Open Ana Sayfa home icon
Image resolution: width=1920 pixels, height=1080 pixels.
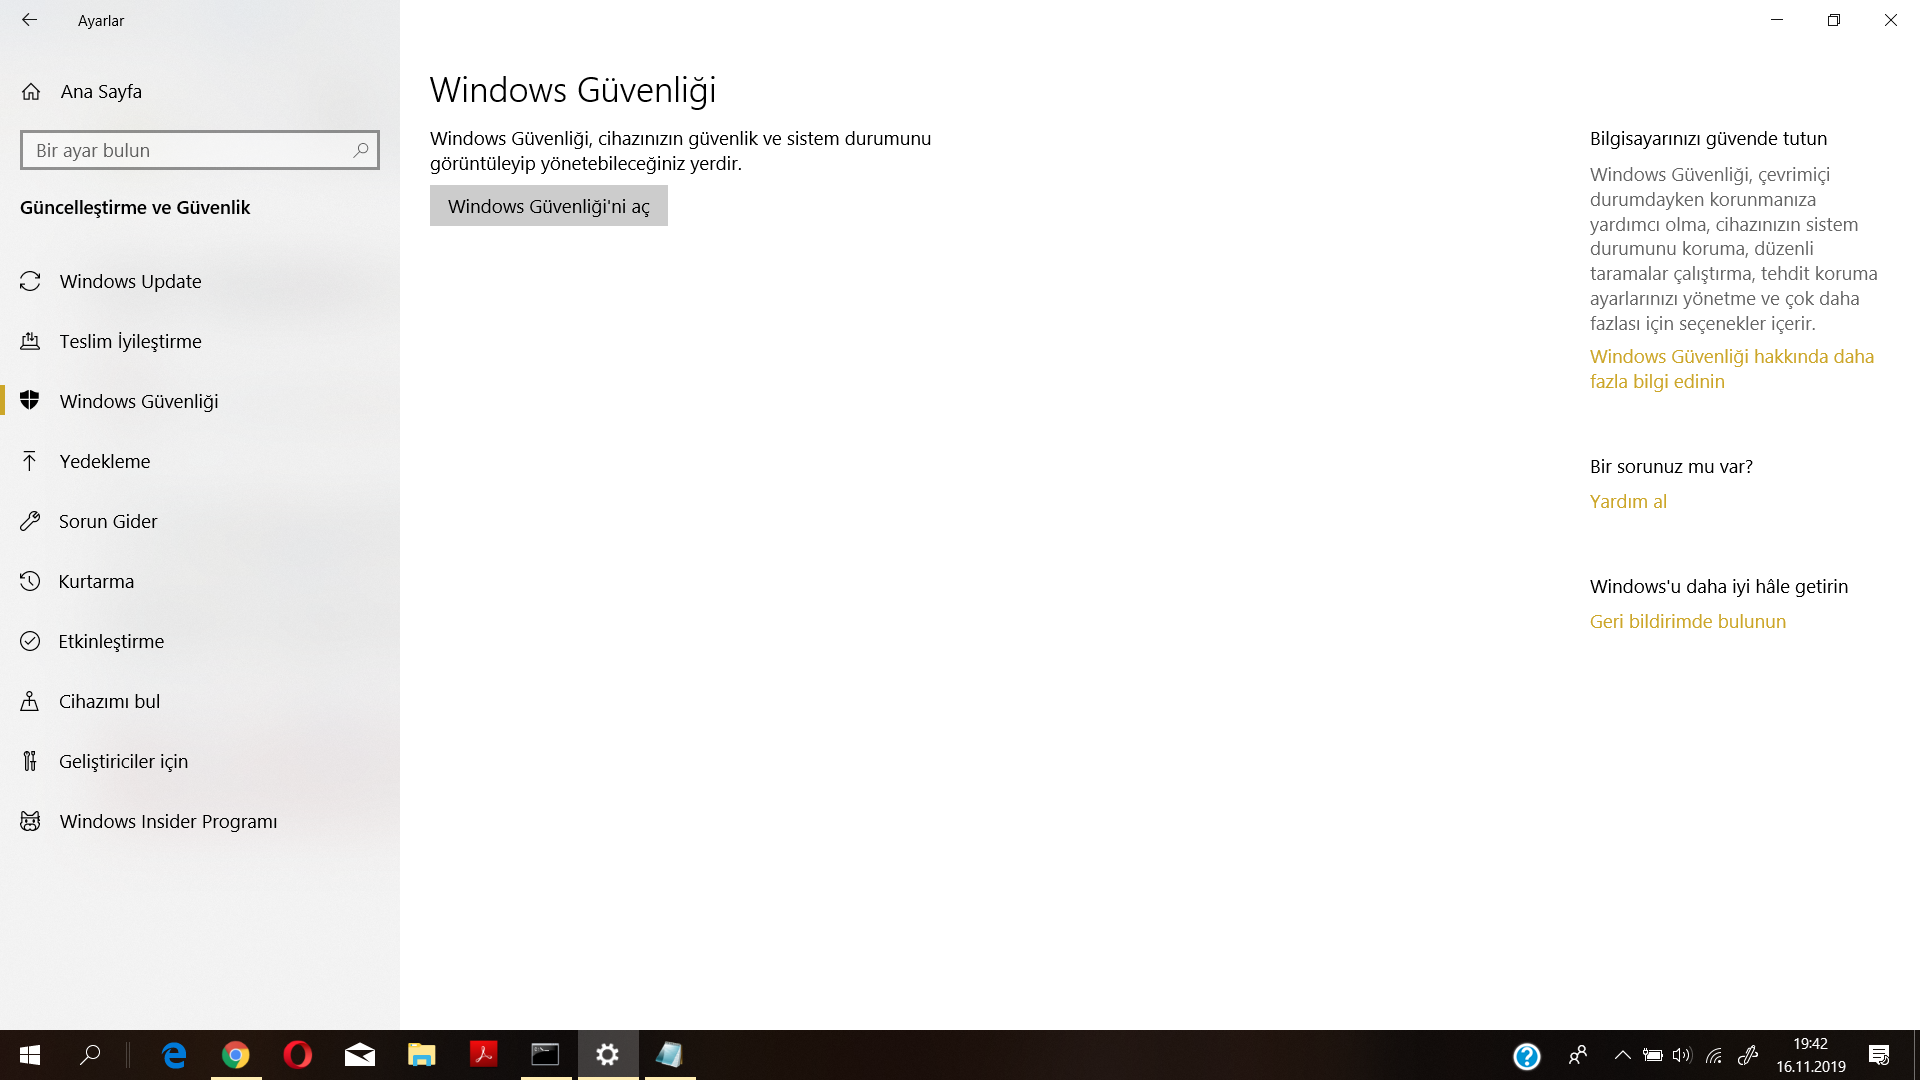pos(31,92)
